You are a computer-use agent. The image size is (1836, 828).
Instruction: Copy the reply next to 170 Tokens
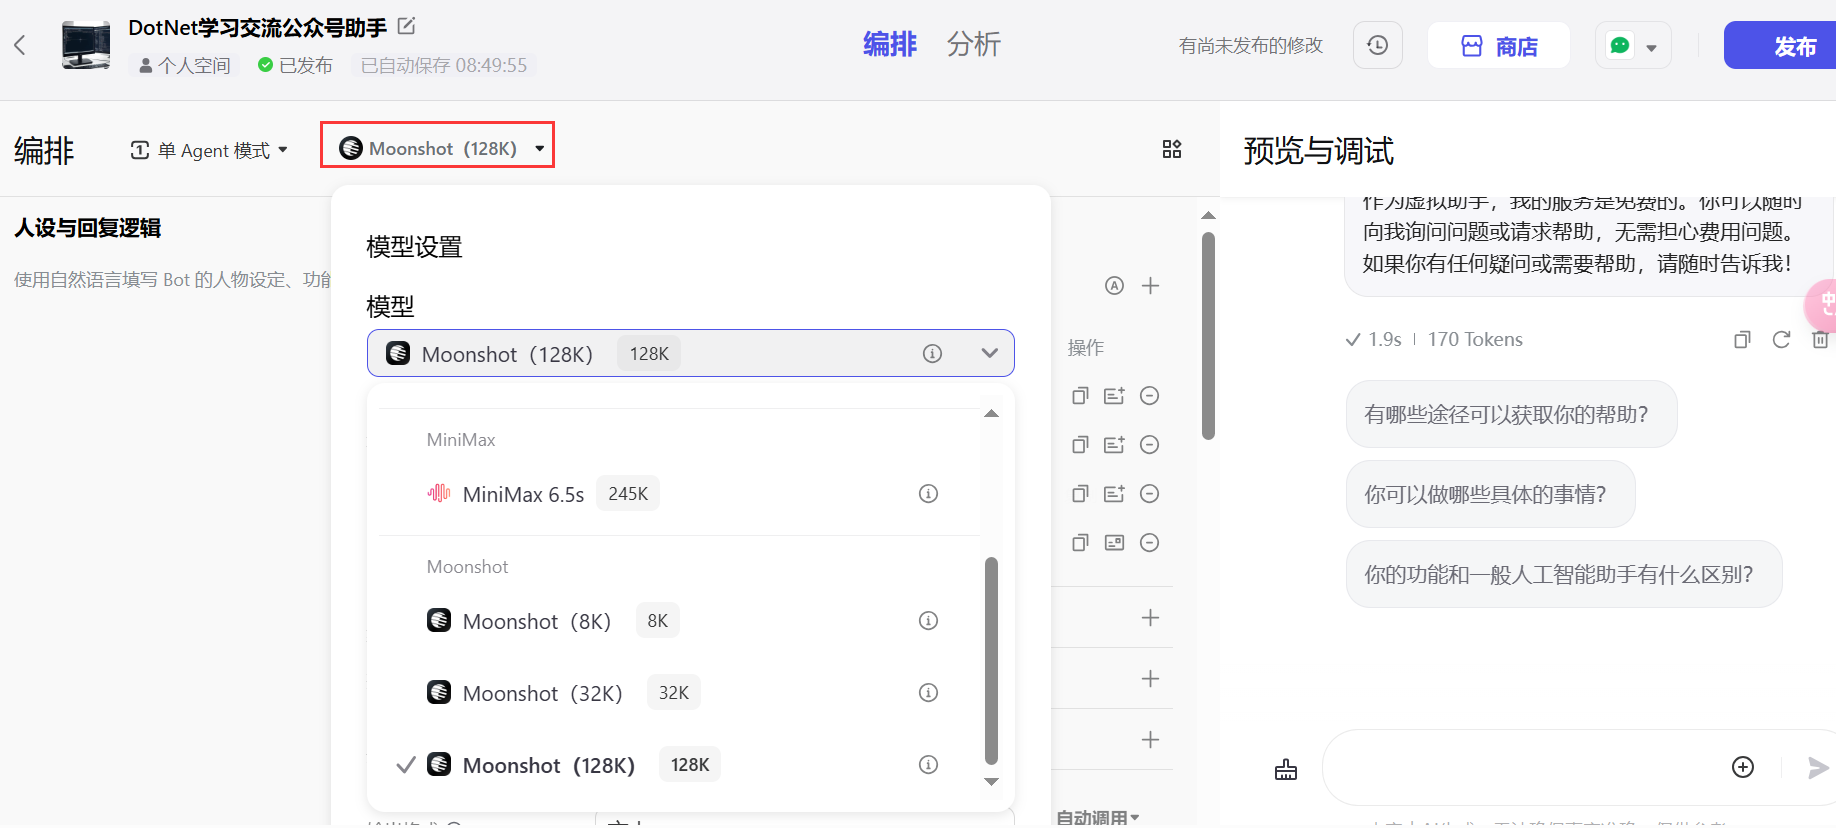tap(1742, 340)
